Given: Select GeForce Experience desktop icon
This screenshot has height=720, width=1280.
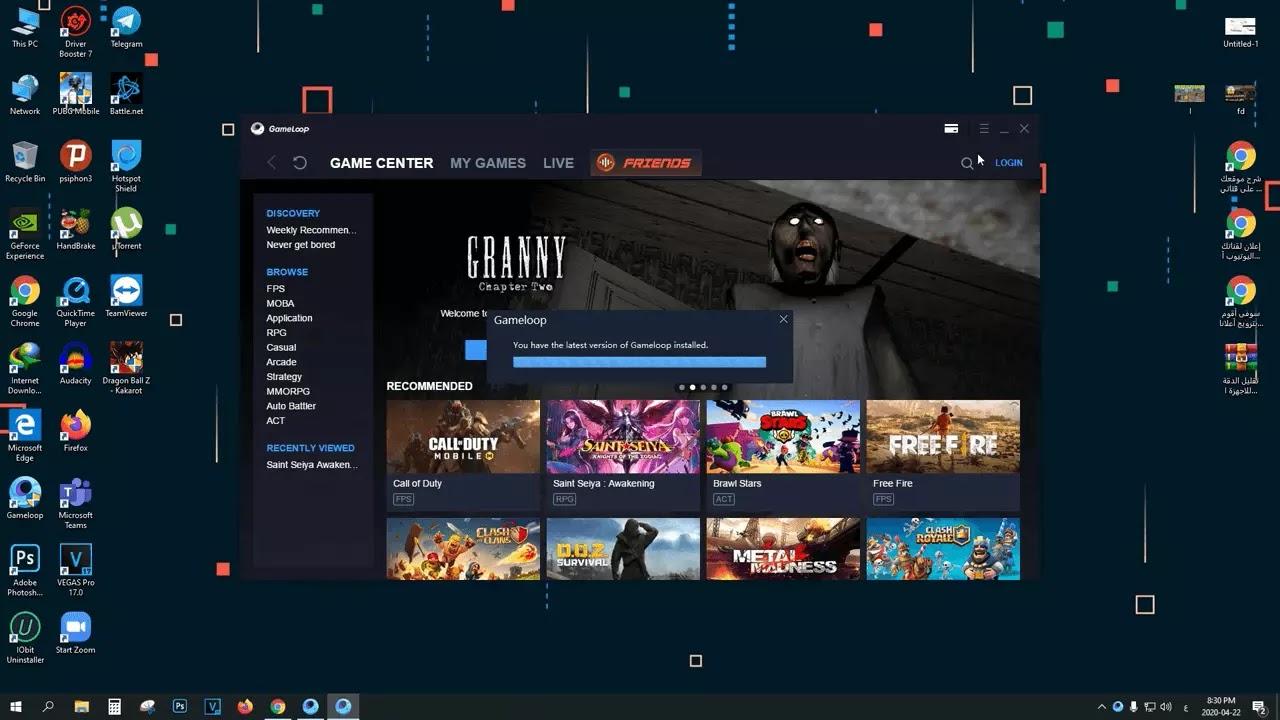Looking at the screenshot, I should [x=25, y=234].
